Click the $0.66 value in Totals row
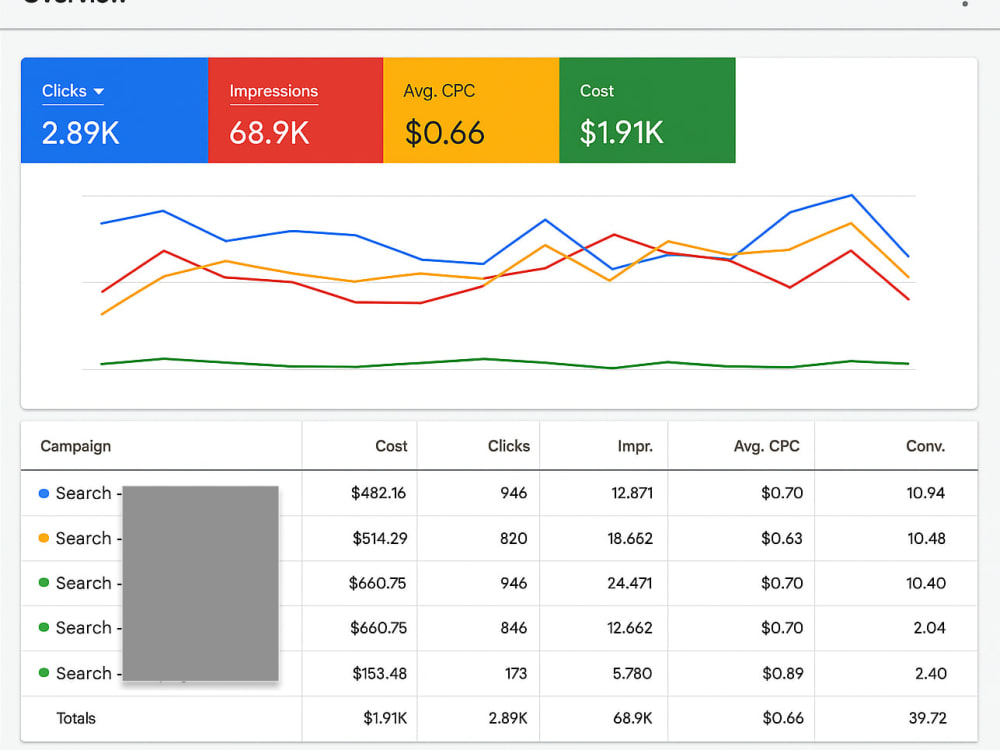 point(783,718)
